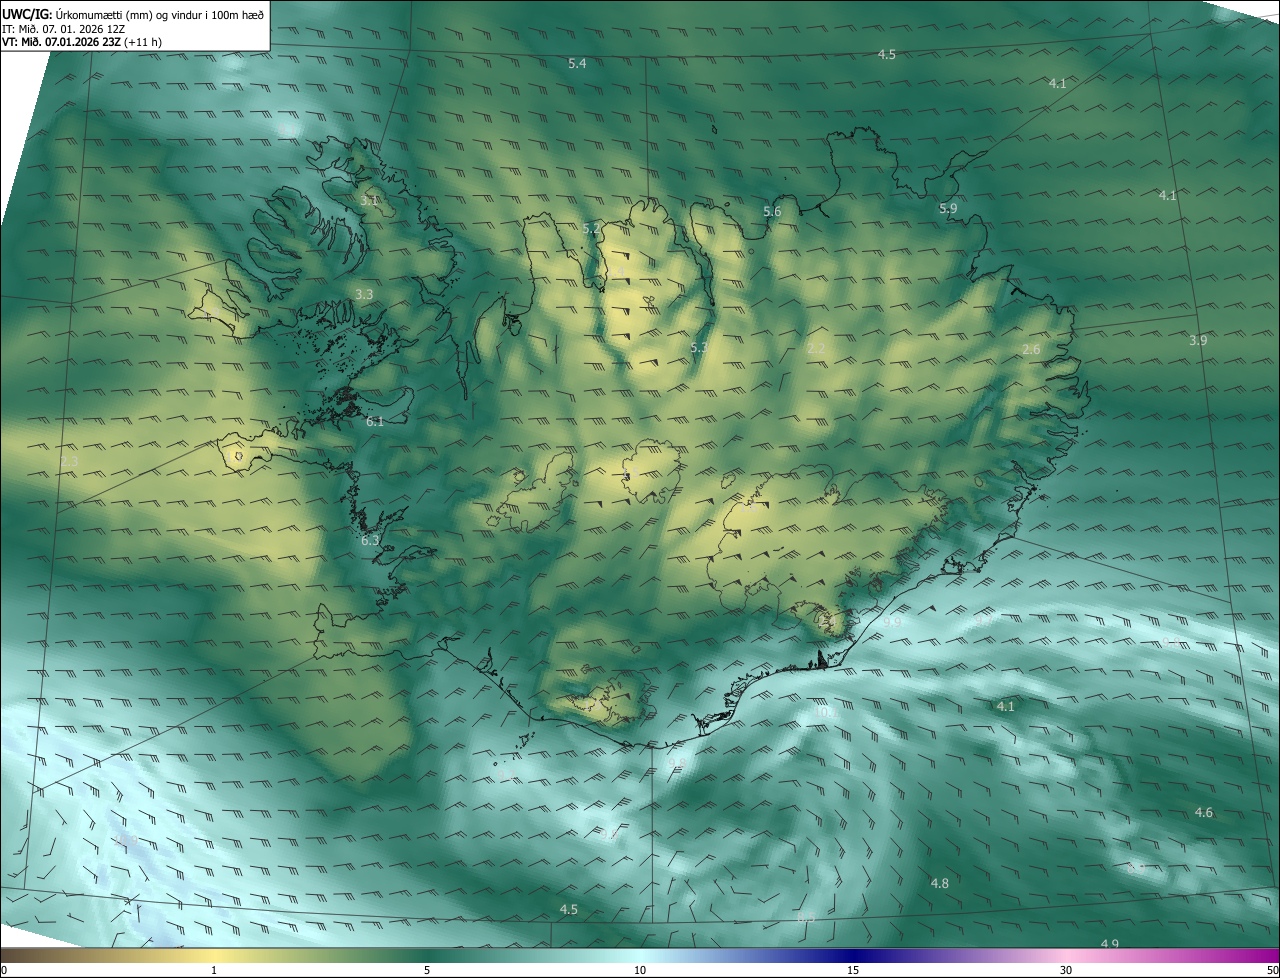This screenshot has width=1280, height=978.
Task: Click the dark navy section of the colorbar
Action: click(x=855, y=956)
